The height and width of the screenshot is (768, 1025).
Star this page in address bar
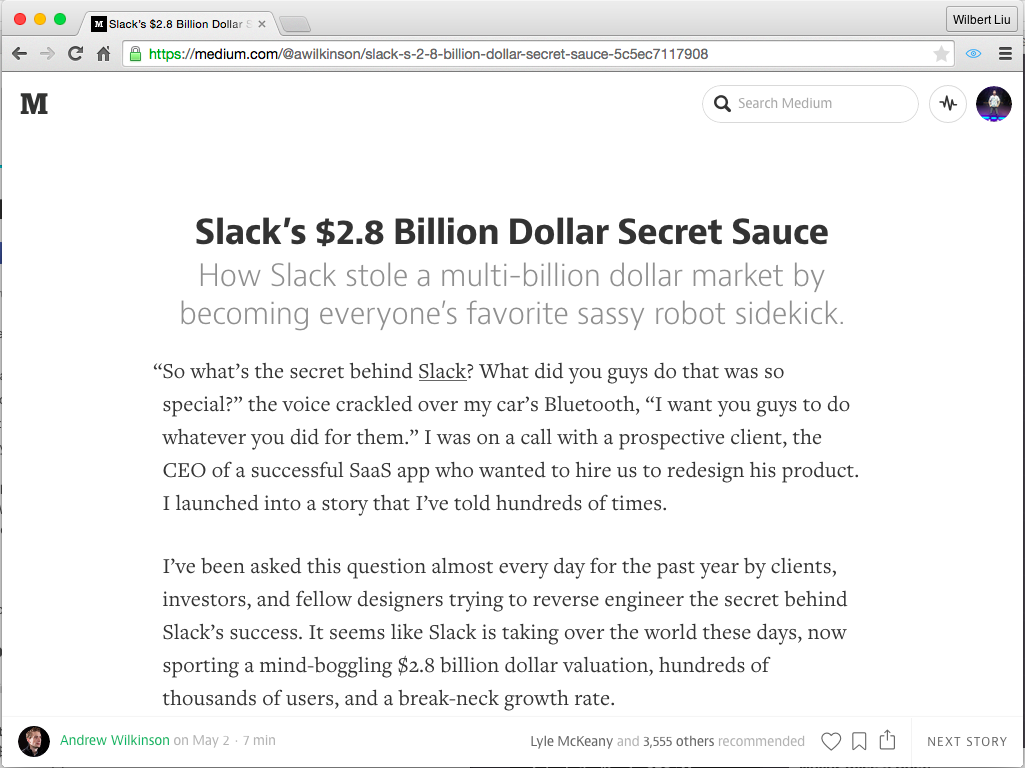(941, 54)
